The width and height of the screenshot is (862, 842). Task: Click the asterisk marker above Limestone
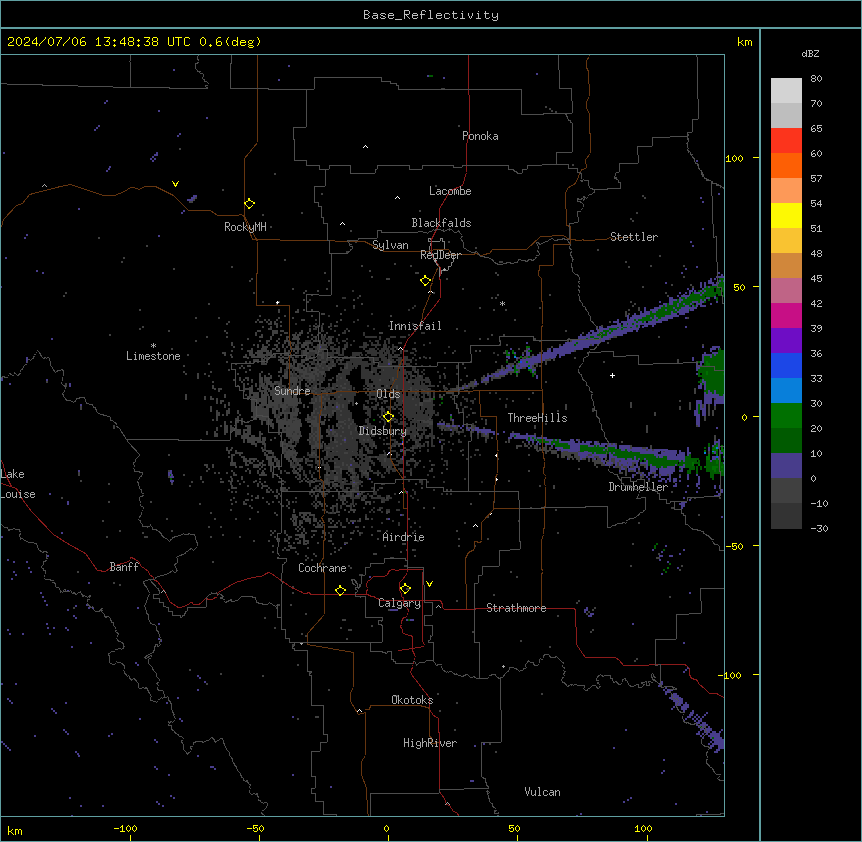(x=153, y=346)
